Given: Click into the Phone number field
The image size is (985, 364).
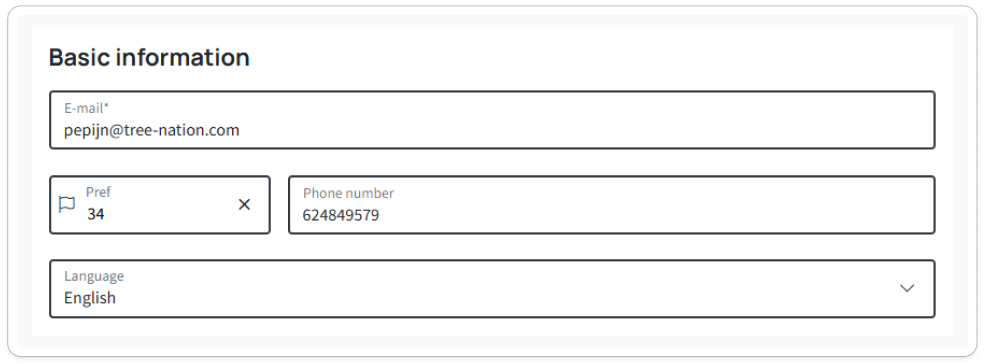Looking at the screenshot, I should coord(612,205).
